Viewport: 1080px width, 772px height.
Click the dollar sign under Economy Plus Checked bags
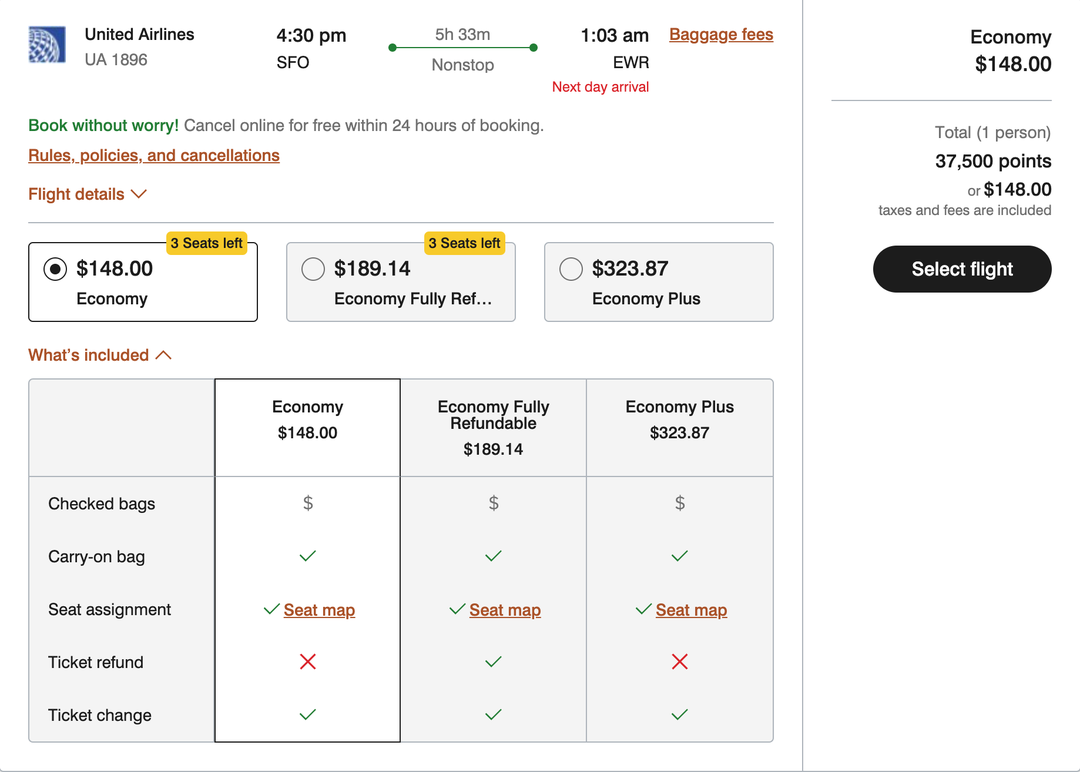coord(680,503)
